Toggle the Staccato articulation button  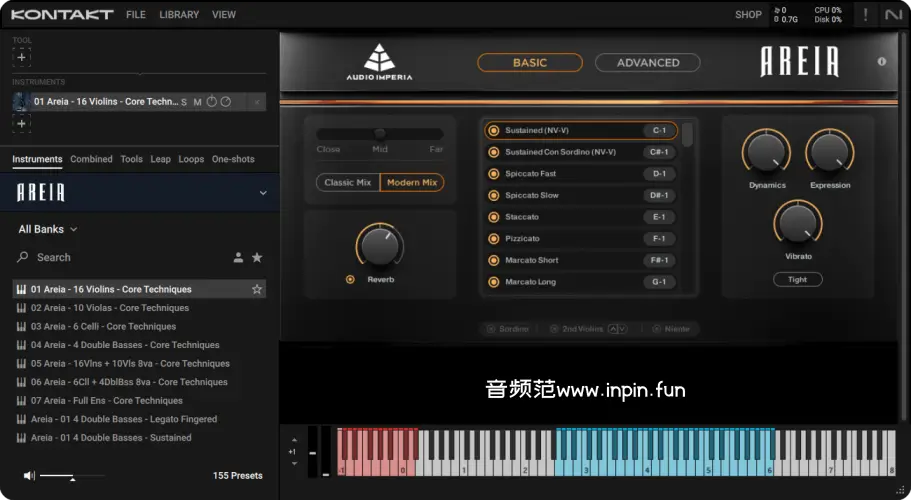(493, 217)
